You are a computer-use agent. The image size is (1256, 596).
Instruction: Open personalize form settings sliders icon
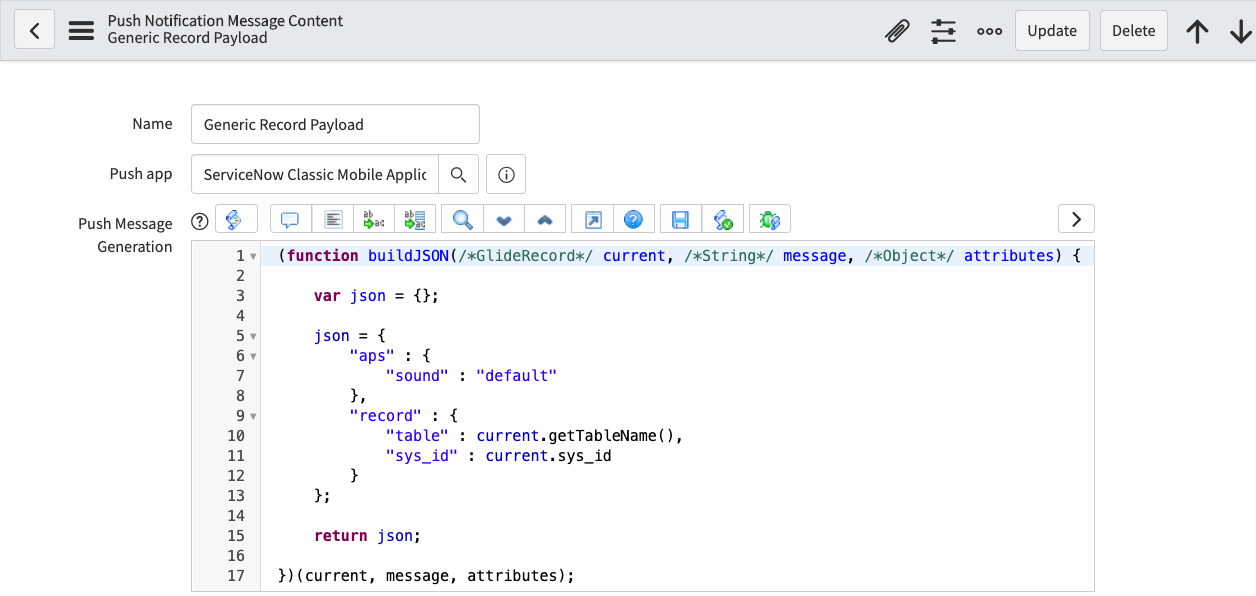point(943,31)
